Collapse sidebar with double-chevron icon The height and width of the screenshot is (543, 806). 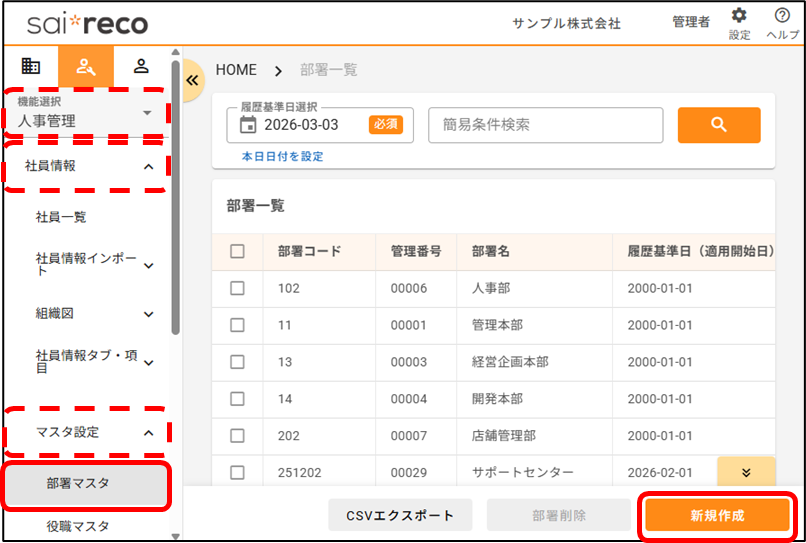click(x=193, y=80)
